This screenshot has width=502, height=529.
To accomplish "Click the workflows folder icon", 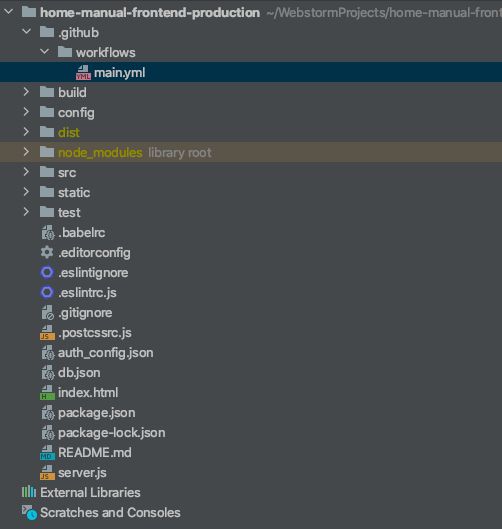I will click(65, 52).
